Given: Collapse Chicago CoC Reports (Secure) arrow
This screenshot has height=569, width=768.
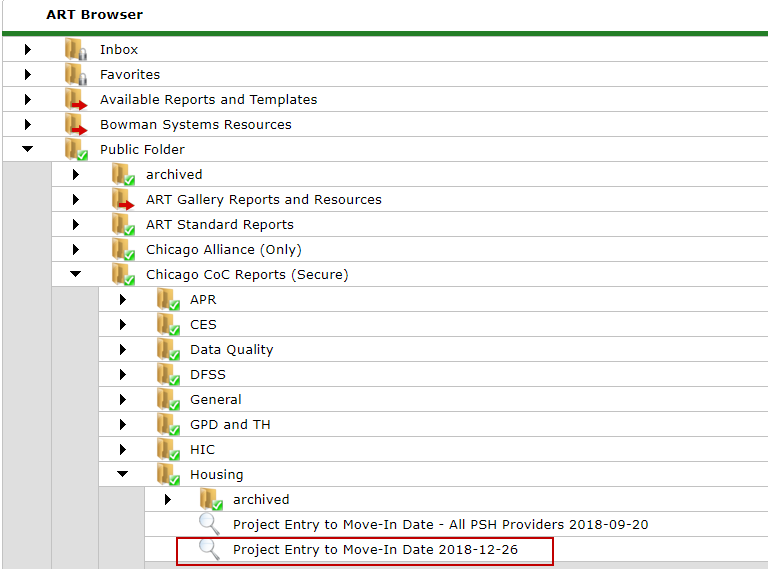Looking at the screenshot, I should click(x=75, y=274).
